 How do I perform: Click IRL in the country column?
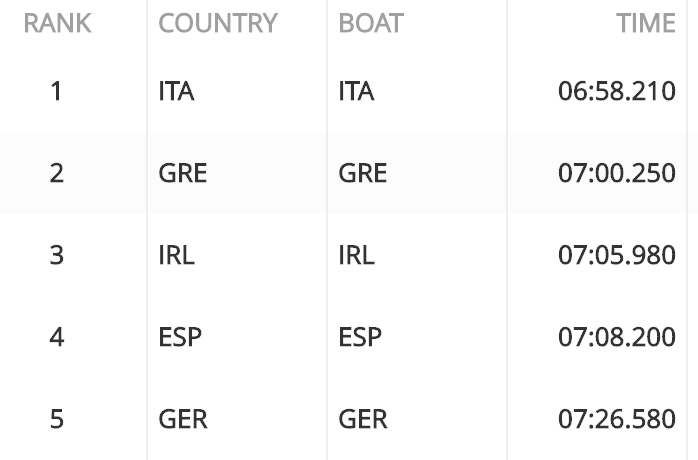[x=176, y=256]
